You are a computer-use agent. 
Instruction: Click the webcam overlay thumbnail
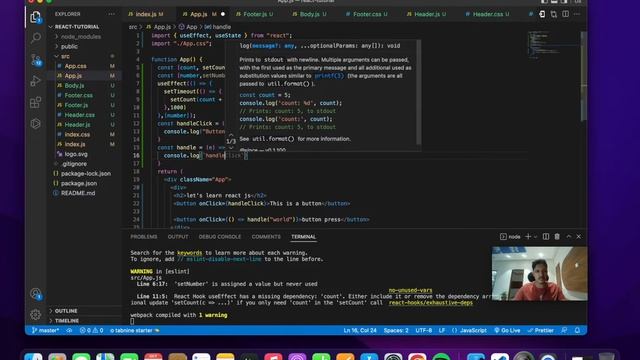(x=540, y=273)
